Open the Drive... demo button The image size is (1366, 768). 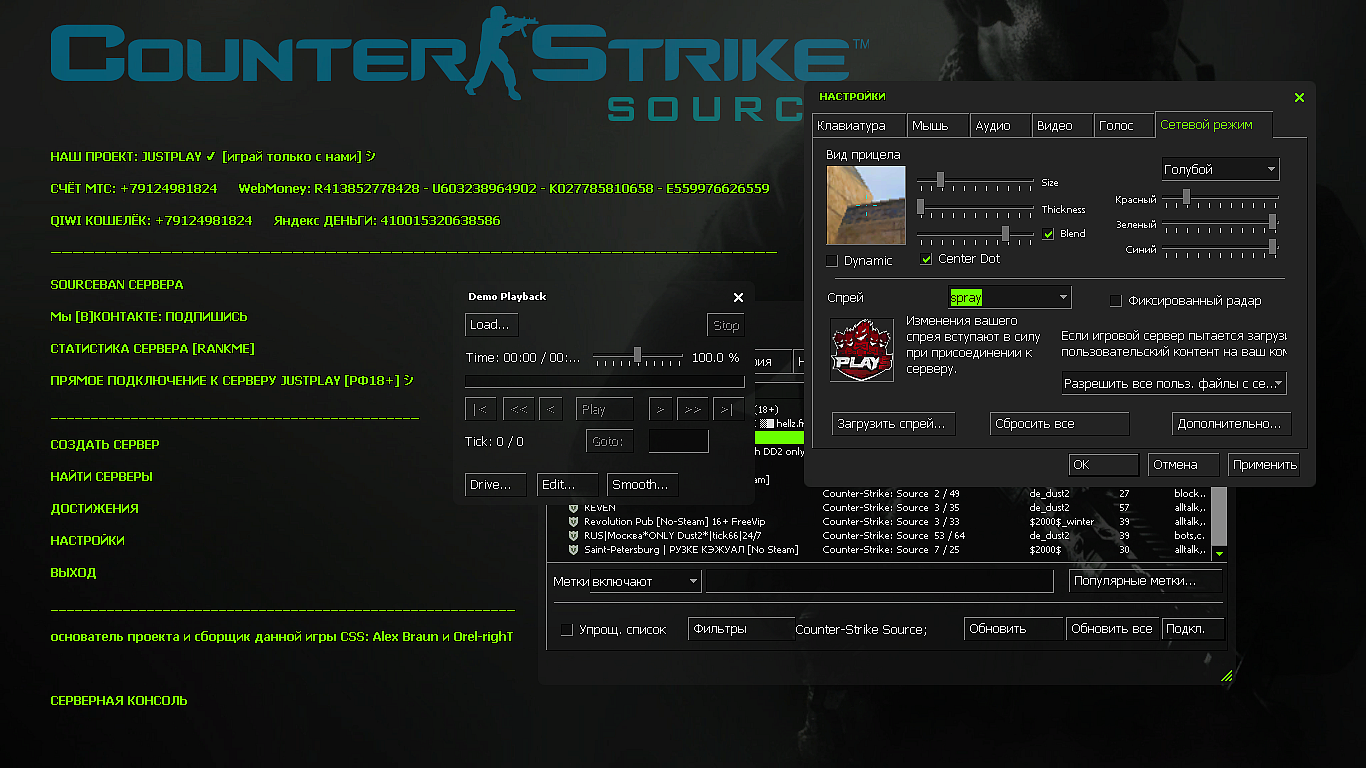496,485
